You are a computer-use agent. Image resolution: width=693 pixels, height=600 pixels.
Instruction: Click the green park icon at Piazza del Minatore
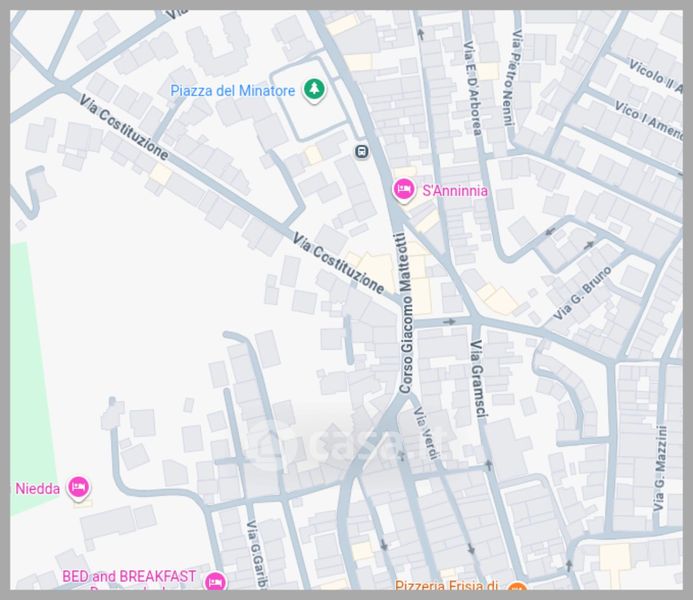[314, 90]
